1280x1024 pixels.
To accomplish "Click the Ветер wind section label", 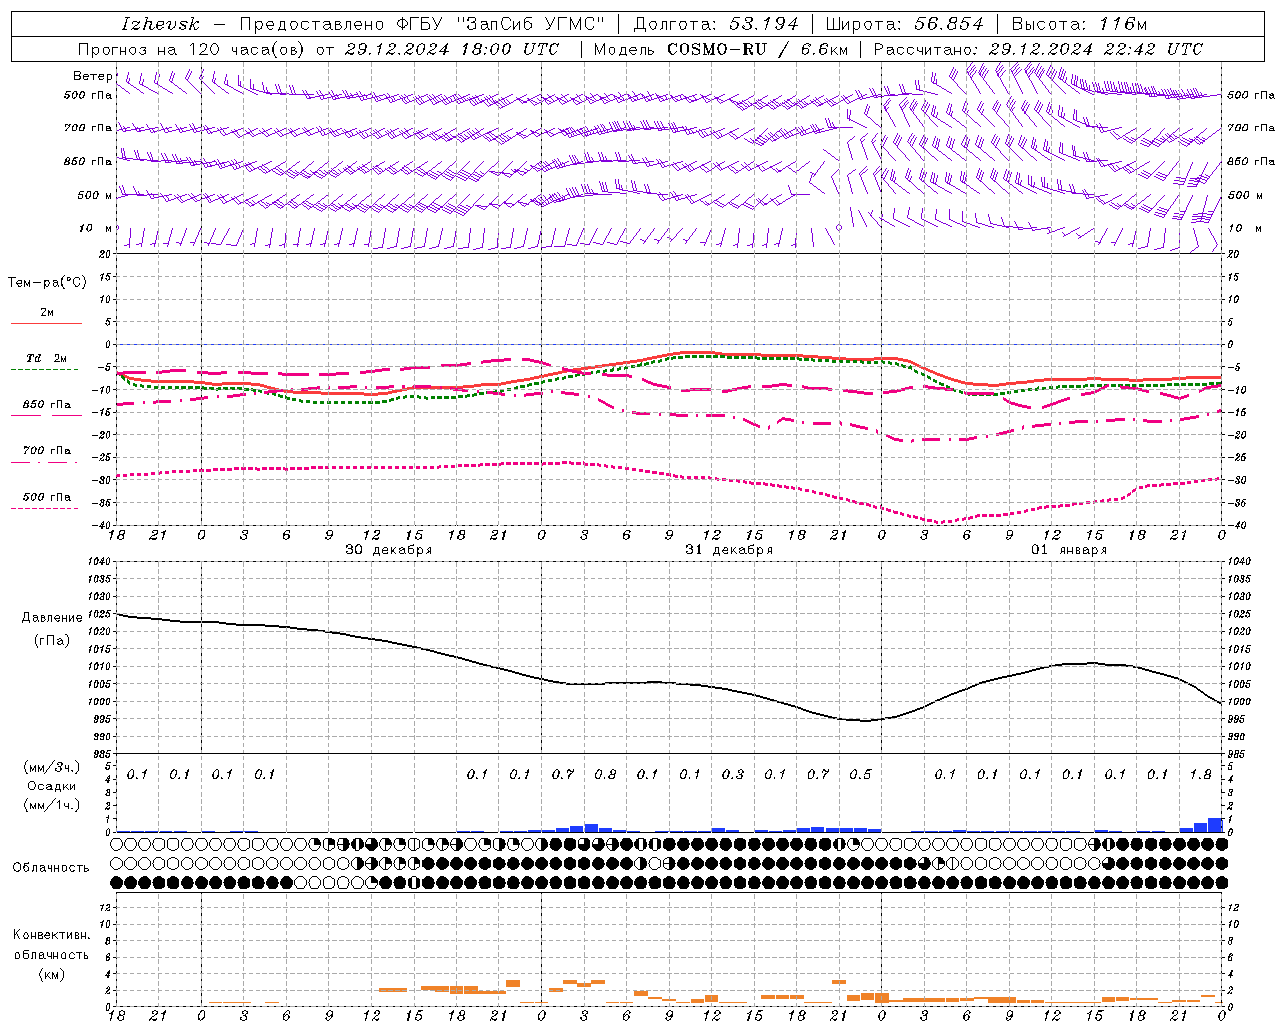I will coord(93,76).
